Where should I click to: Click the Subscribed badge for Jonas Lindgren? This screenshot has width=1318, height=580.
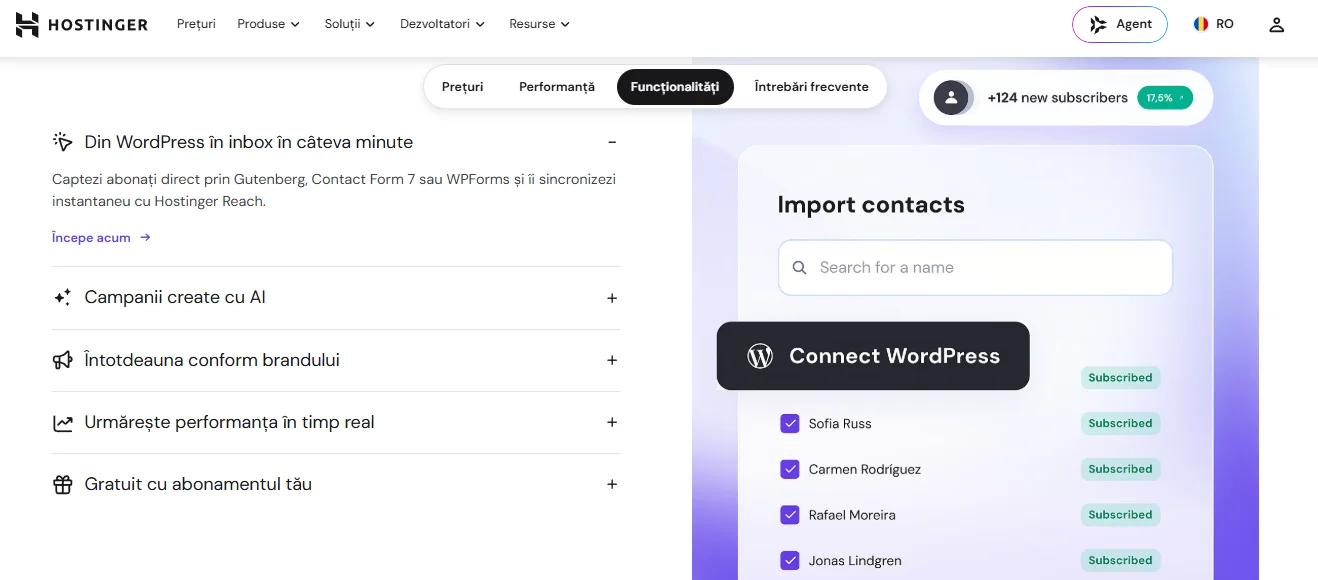coord(1120,561)
